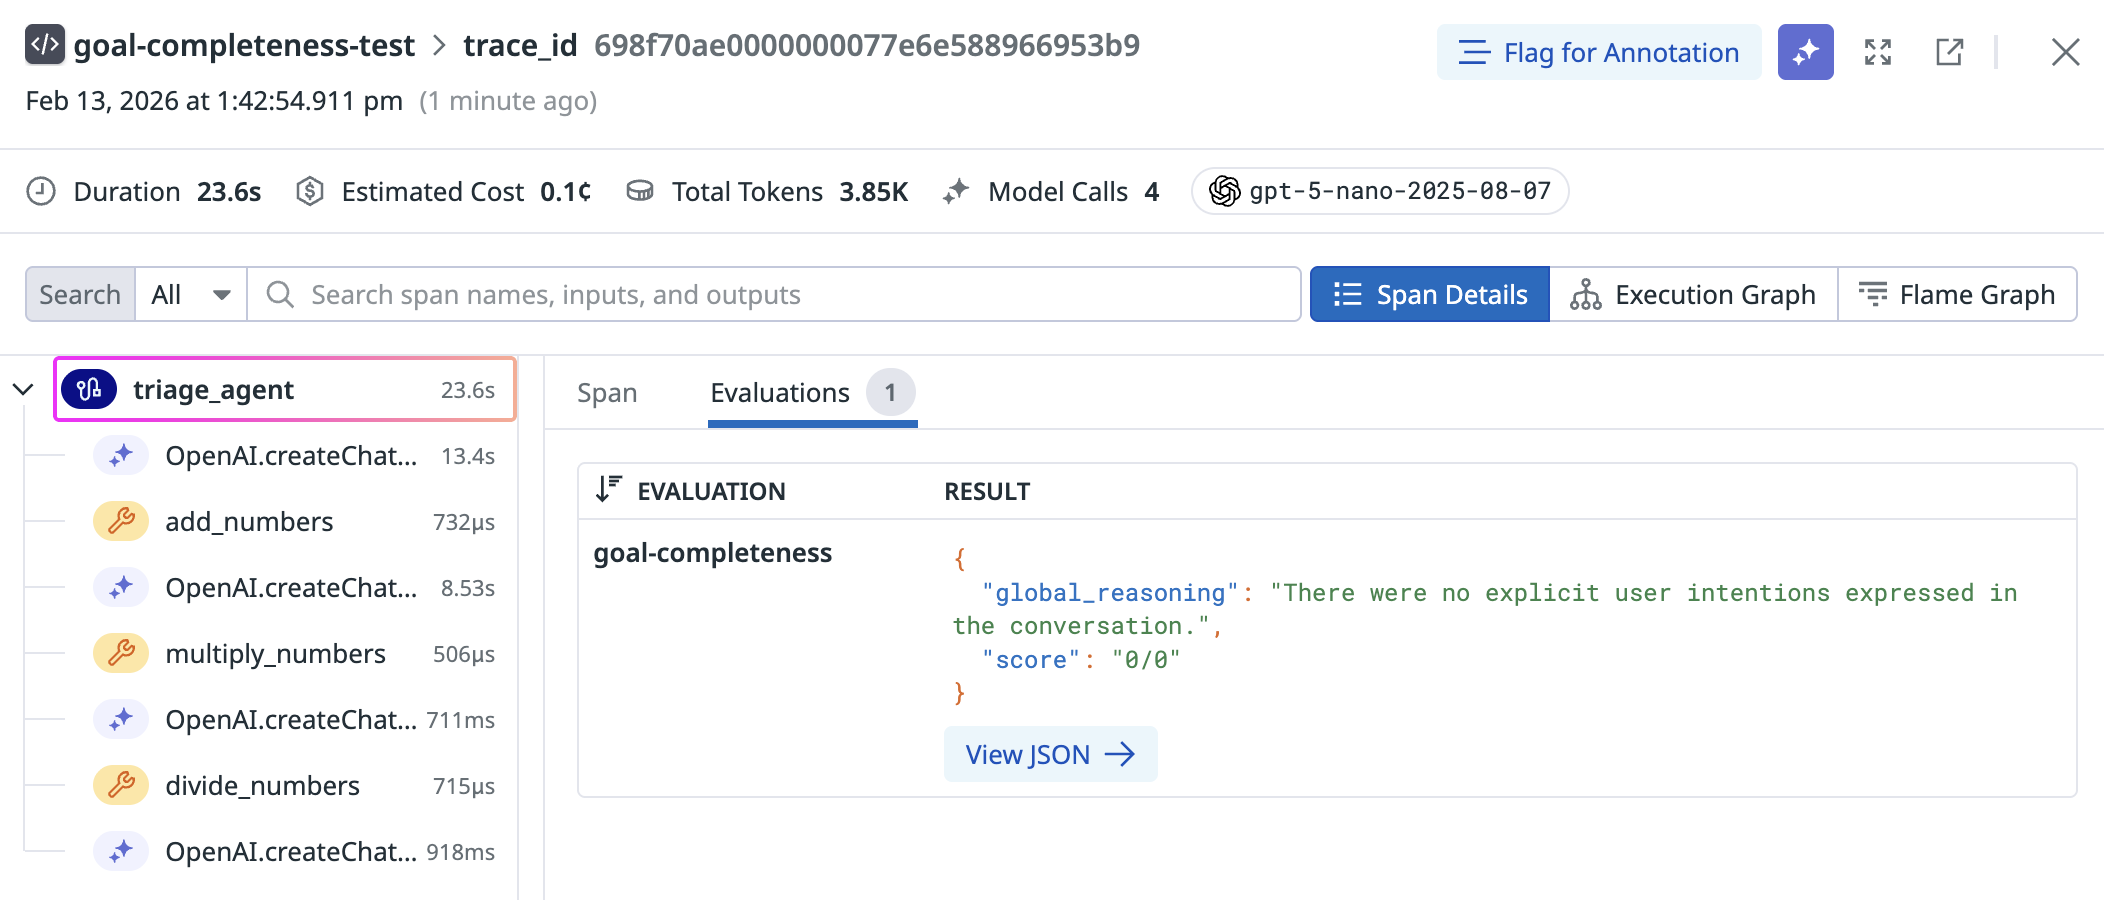Select the add_numbers tool span
Image resolution: width=2104 pixels, height=900 pixels.
(x=249, y=522)
